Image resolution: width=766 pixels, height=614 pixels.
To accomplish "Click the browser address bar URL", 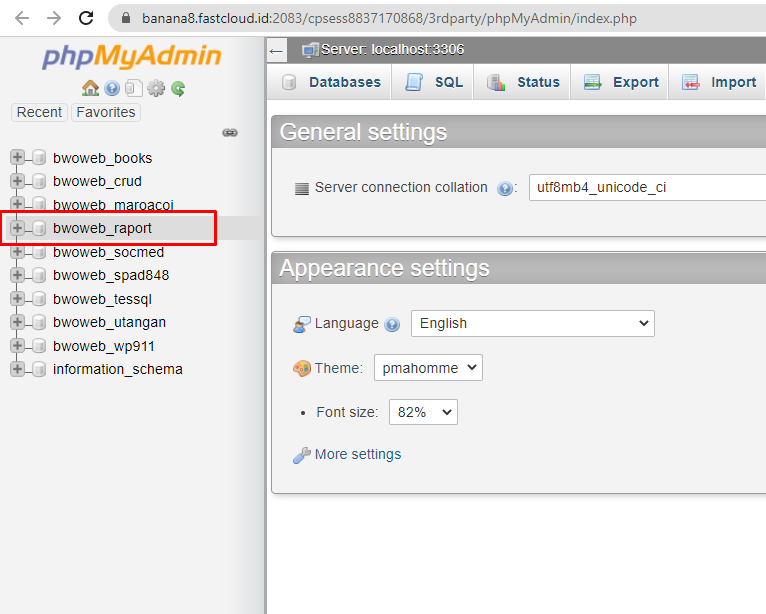I will point(389,19).
